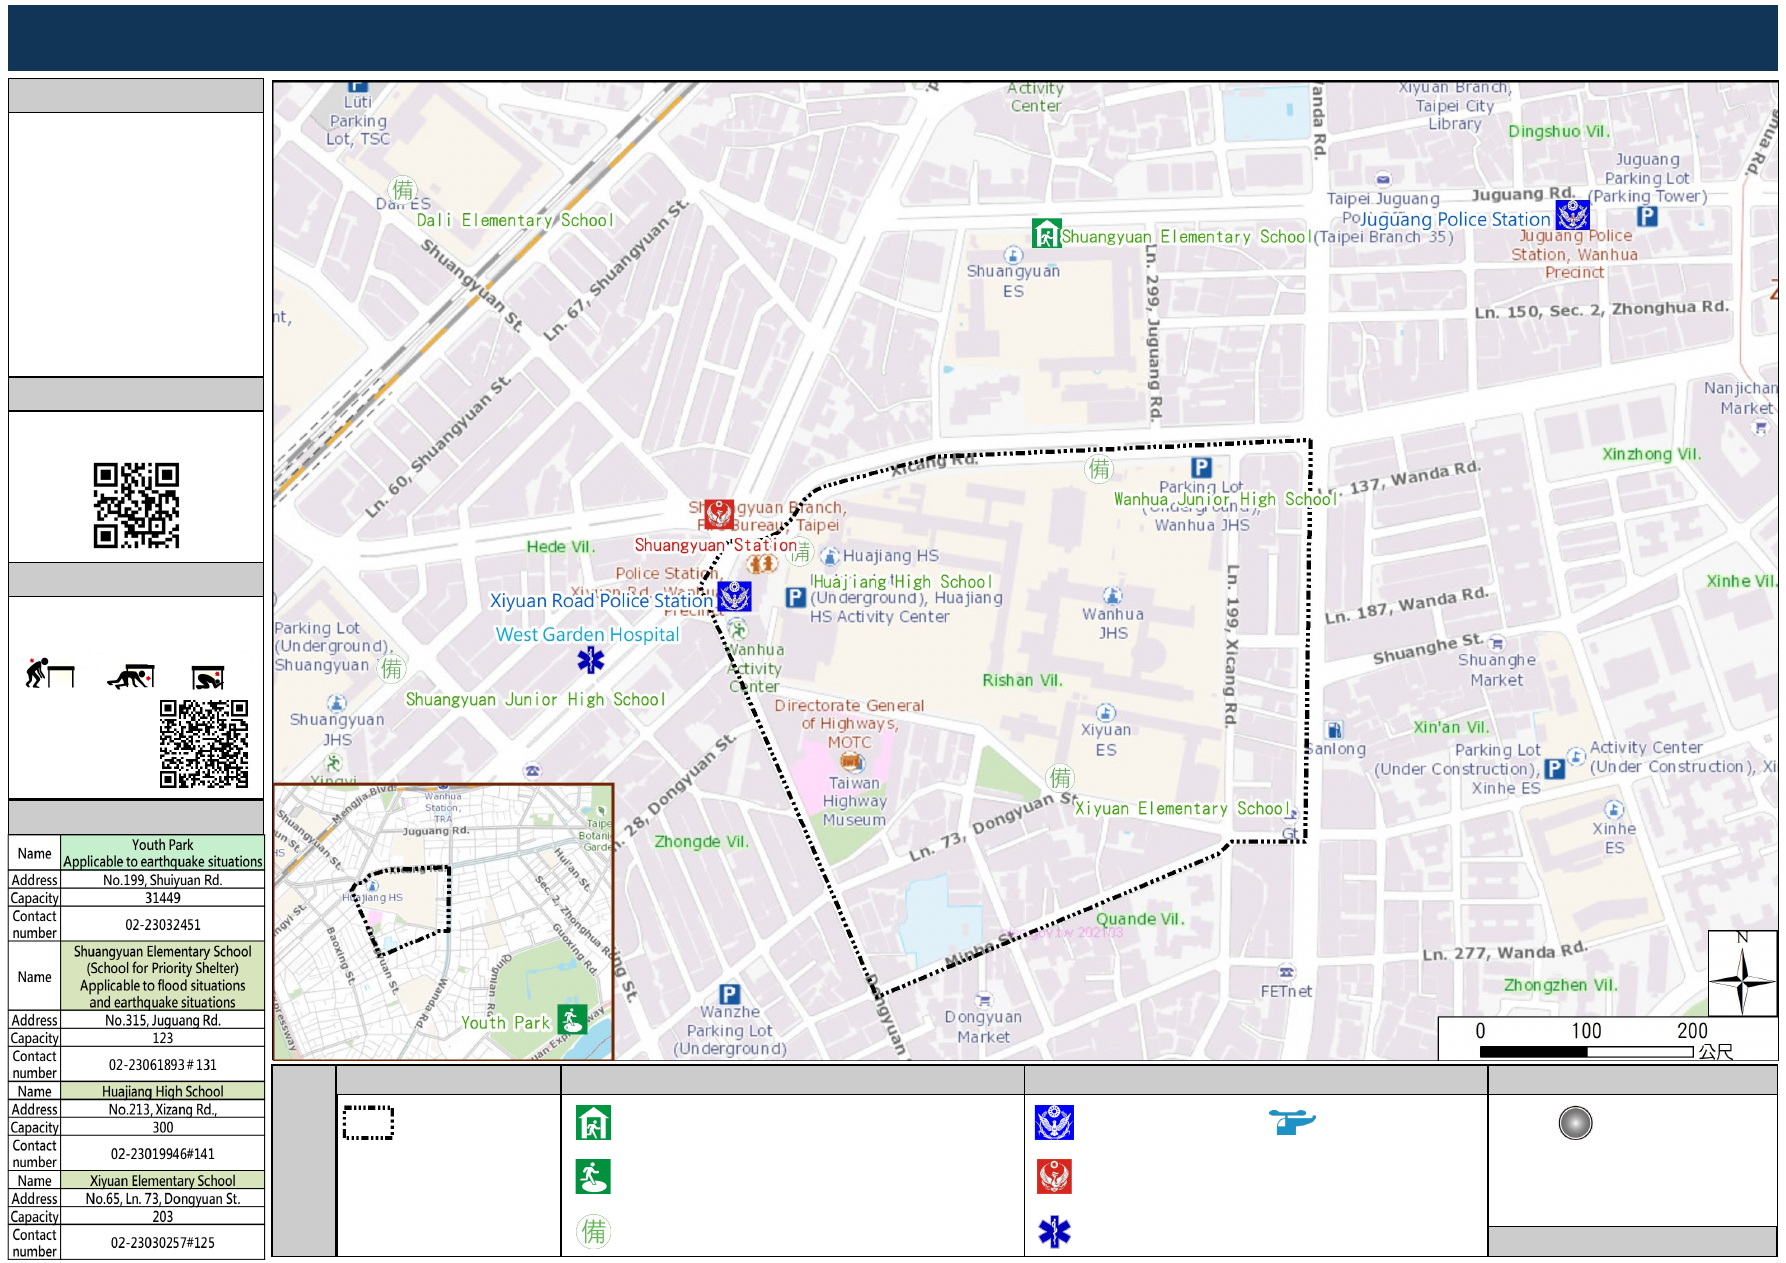Click the West Garden Hospital star-of-life icon

(591, 660)
